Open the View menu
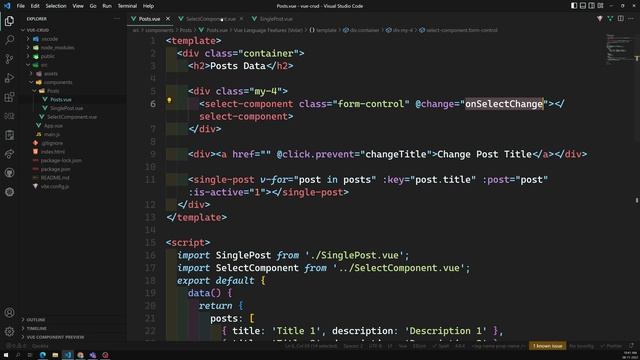This screenshot has width=640, height=360. pyautogui.click(x=78, y=6)
